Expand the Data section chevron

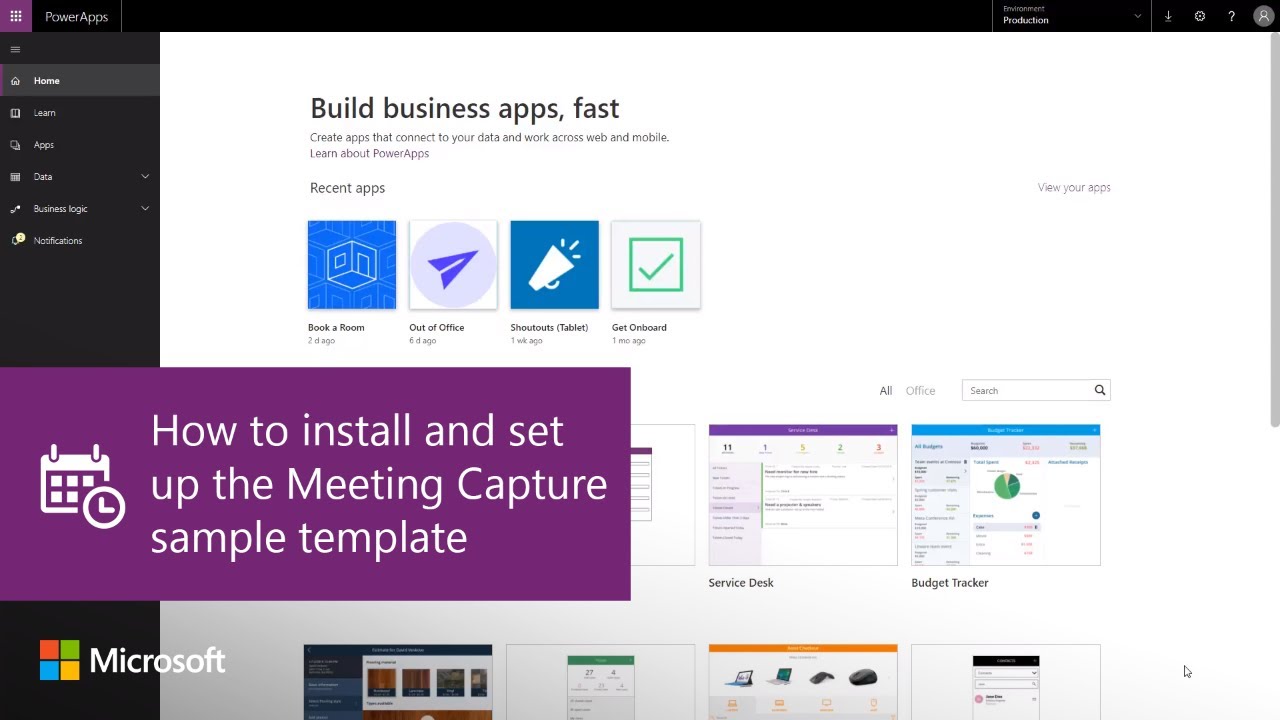point(145,177)
